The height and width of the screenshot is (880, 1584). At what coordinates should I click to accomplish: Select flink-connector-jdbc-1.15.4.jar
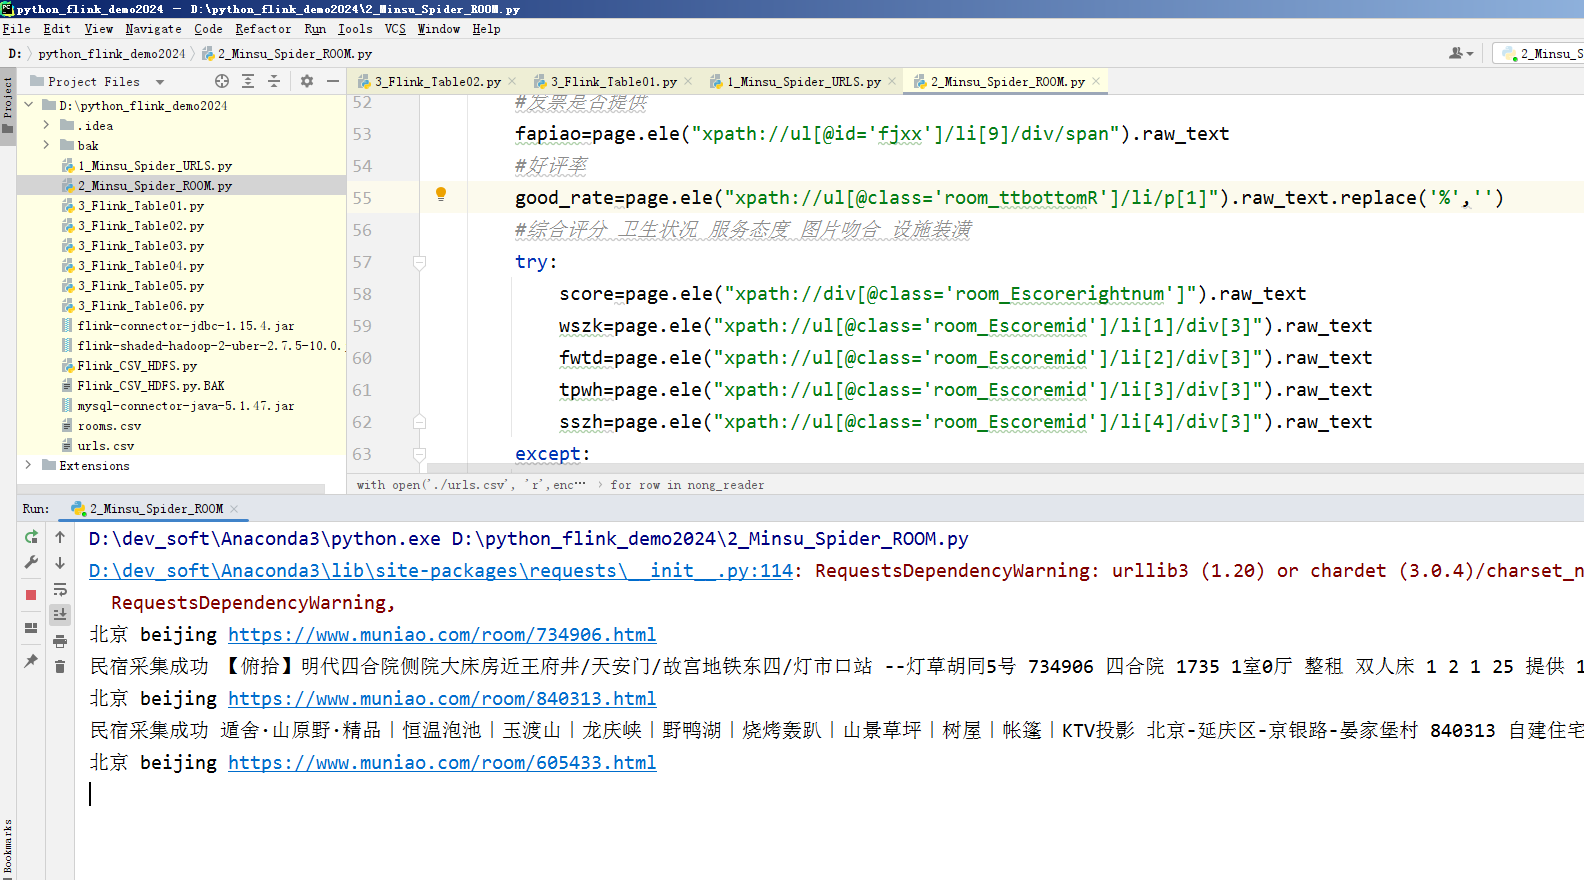pyautogui.click(x=185, y=325)
